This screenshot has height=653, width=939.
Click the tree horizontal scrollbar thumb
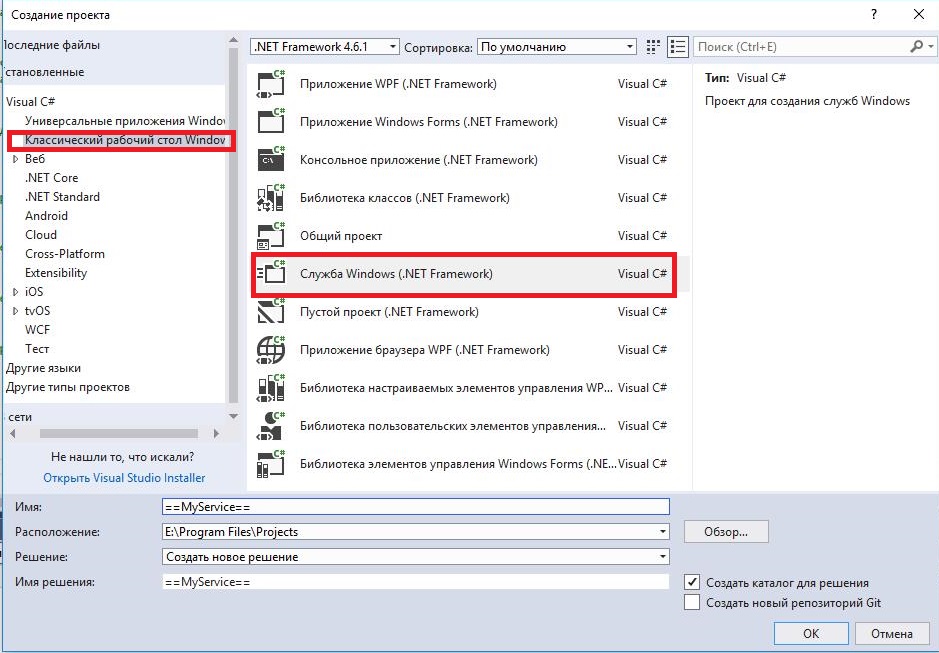pyautogui.click(x=119, y=433)
